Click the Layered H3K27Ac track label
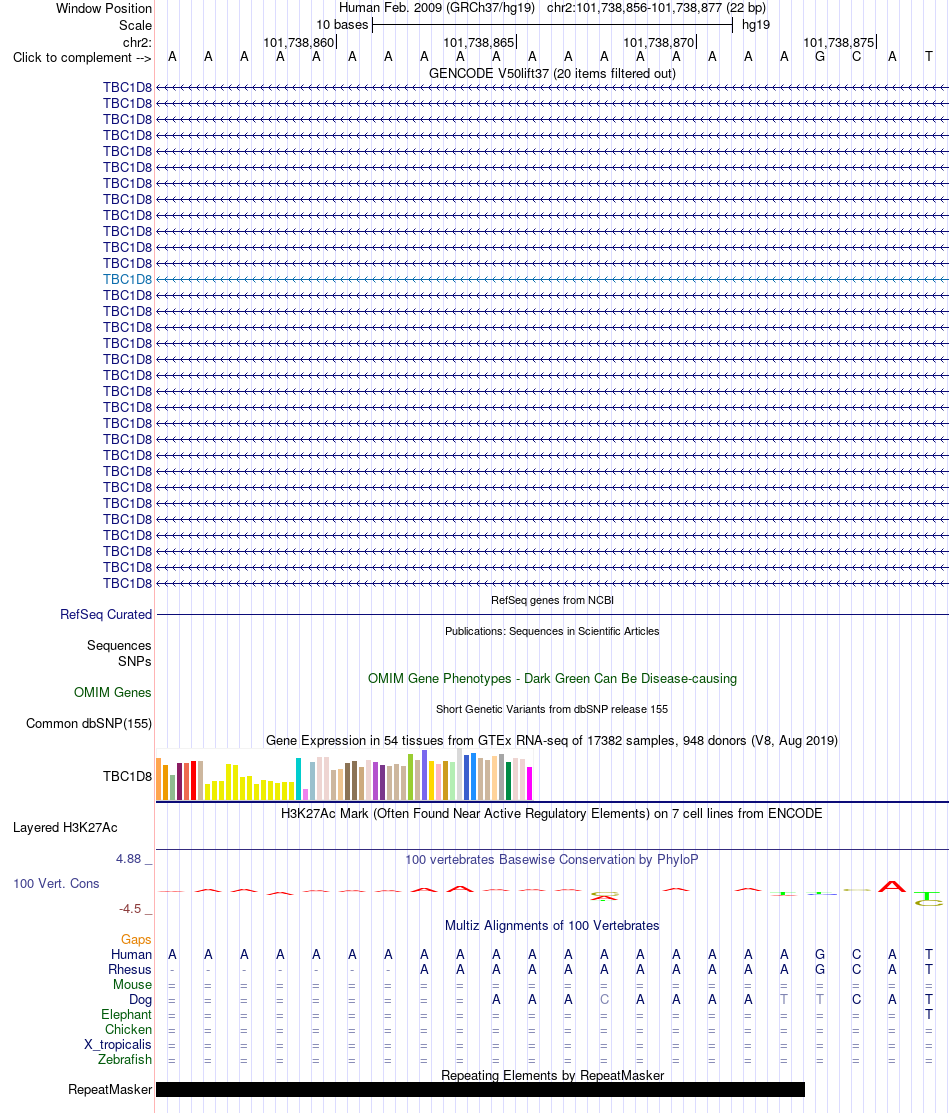950x1113 pixels. 65,828
